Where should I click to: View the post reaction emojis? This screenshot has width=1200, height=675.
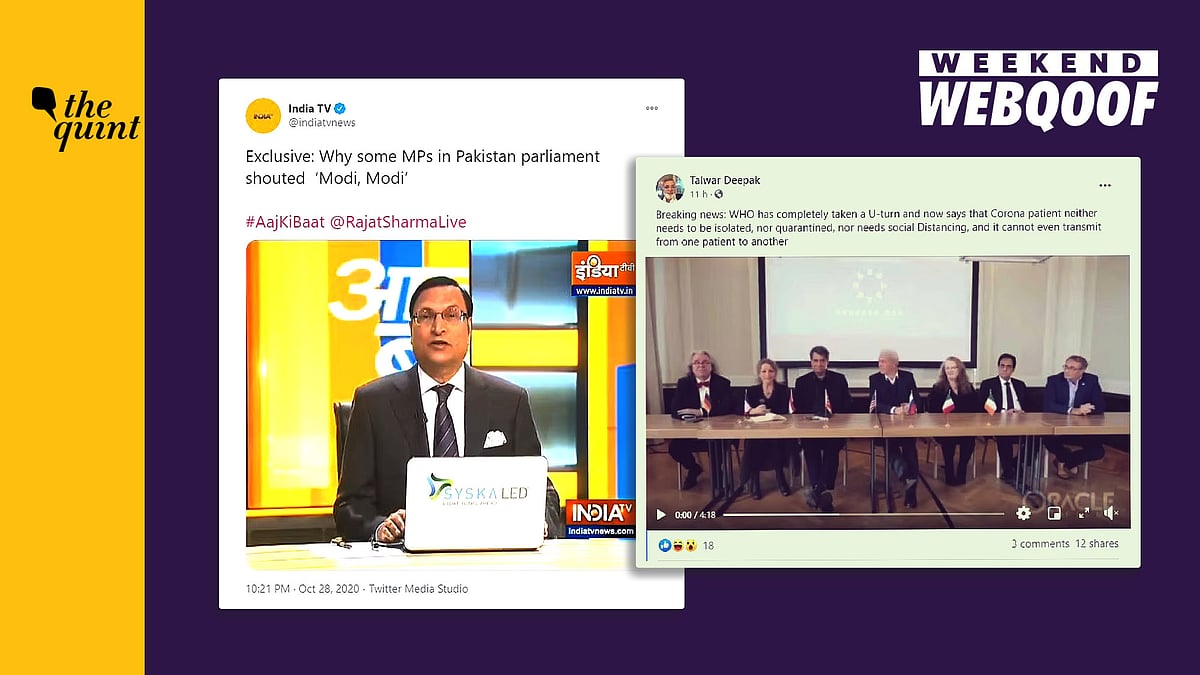click(679, 545)
